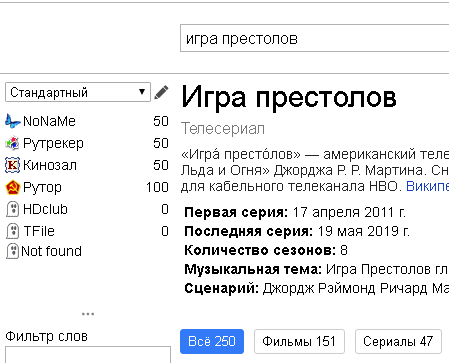
Task: Click the Музыкальная тема line
Action: 316,269
